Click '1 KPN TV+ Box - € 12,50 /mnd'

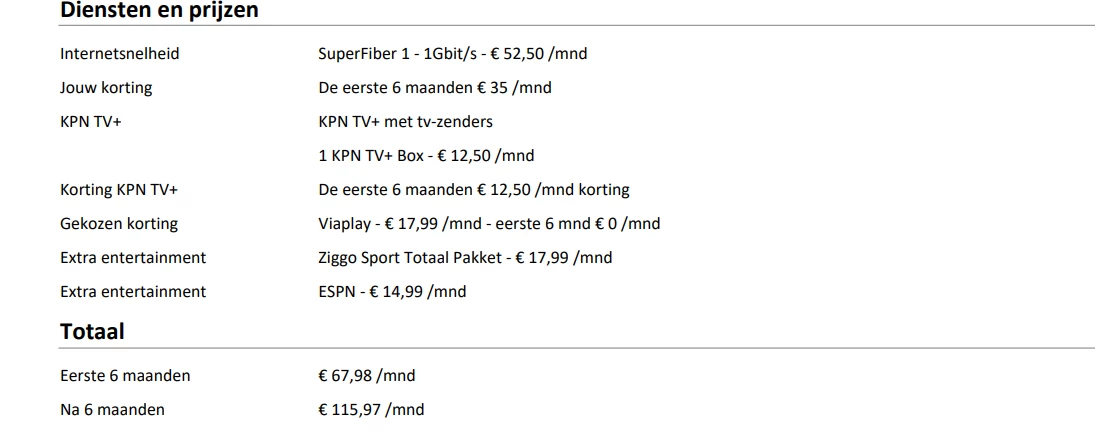point(426,156)
